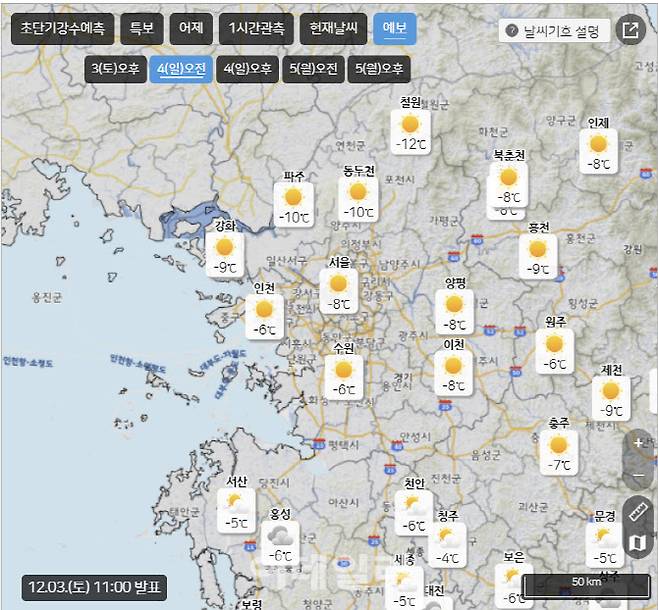This screenshot has width=658, height=610.
Task: Click the 세종 partly cloudy icon
Action: (404, 581)
